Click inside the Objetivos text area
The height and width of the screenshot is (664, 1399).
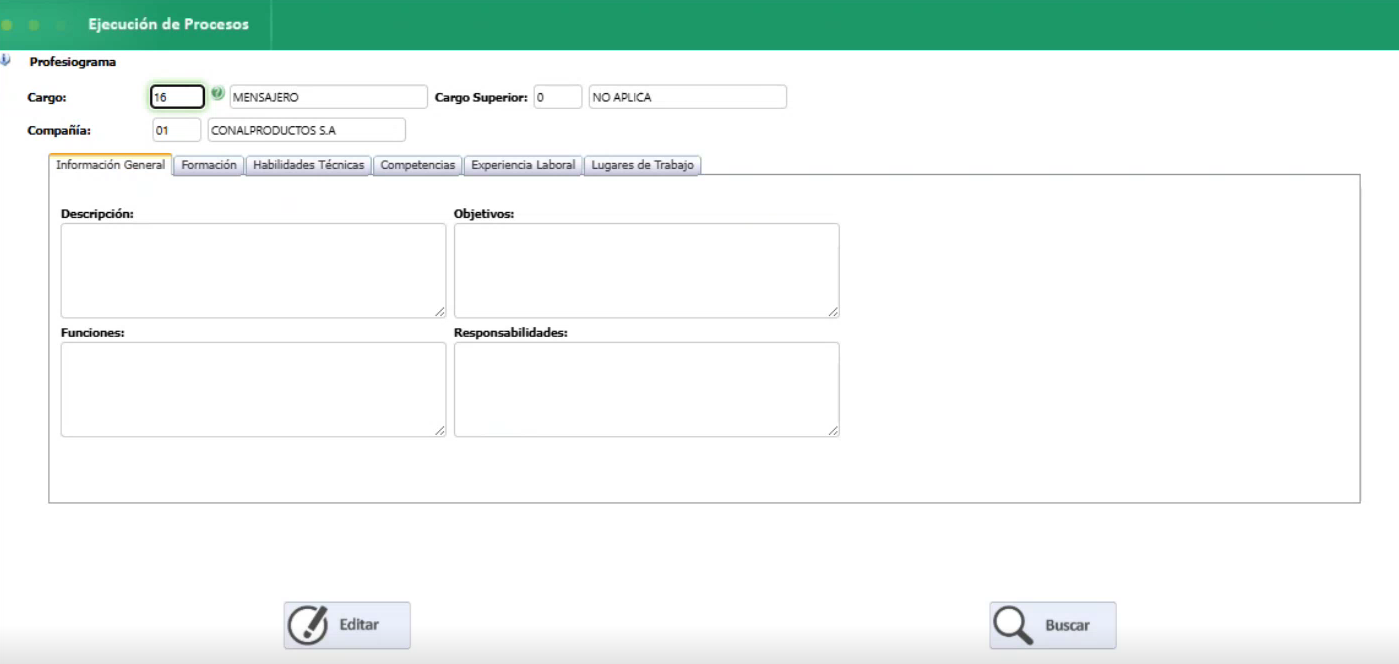coord(646,270)
